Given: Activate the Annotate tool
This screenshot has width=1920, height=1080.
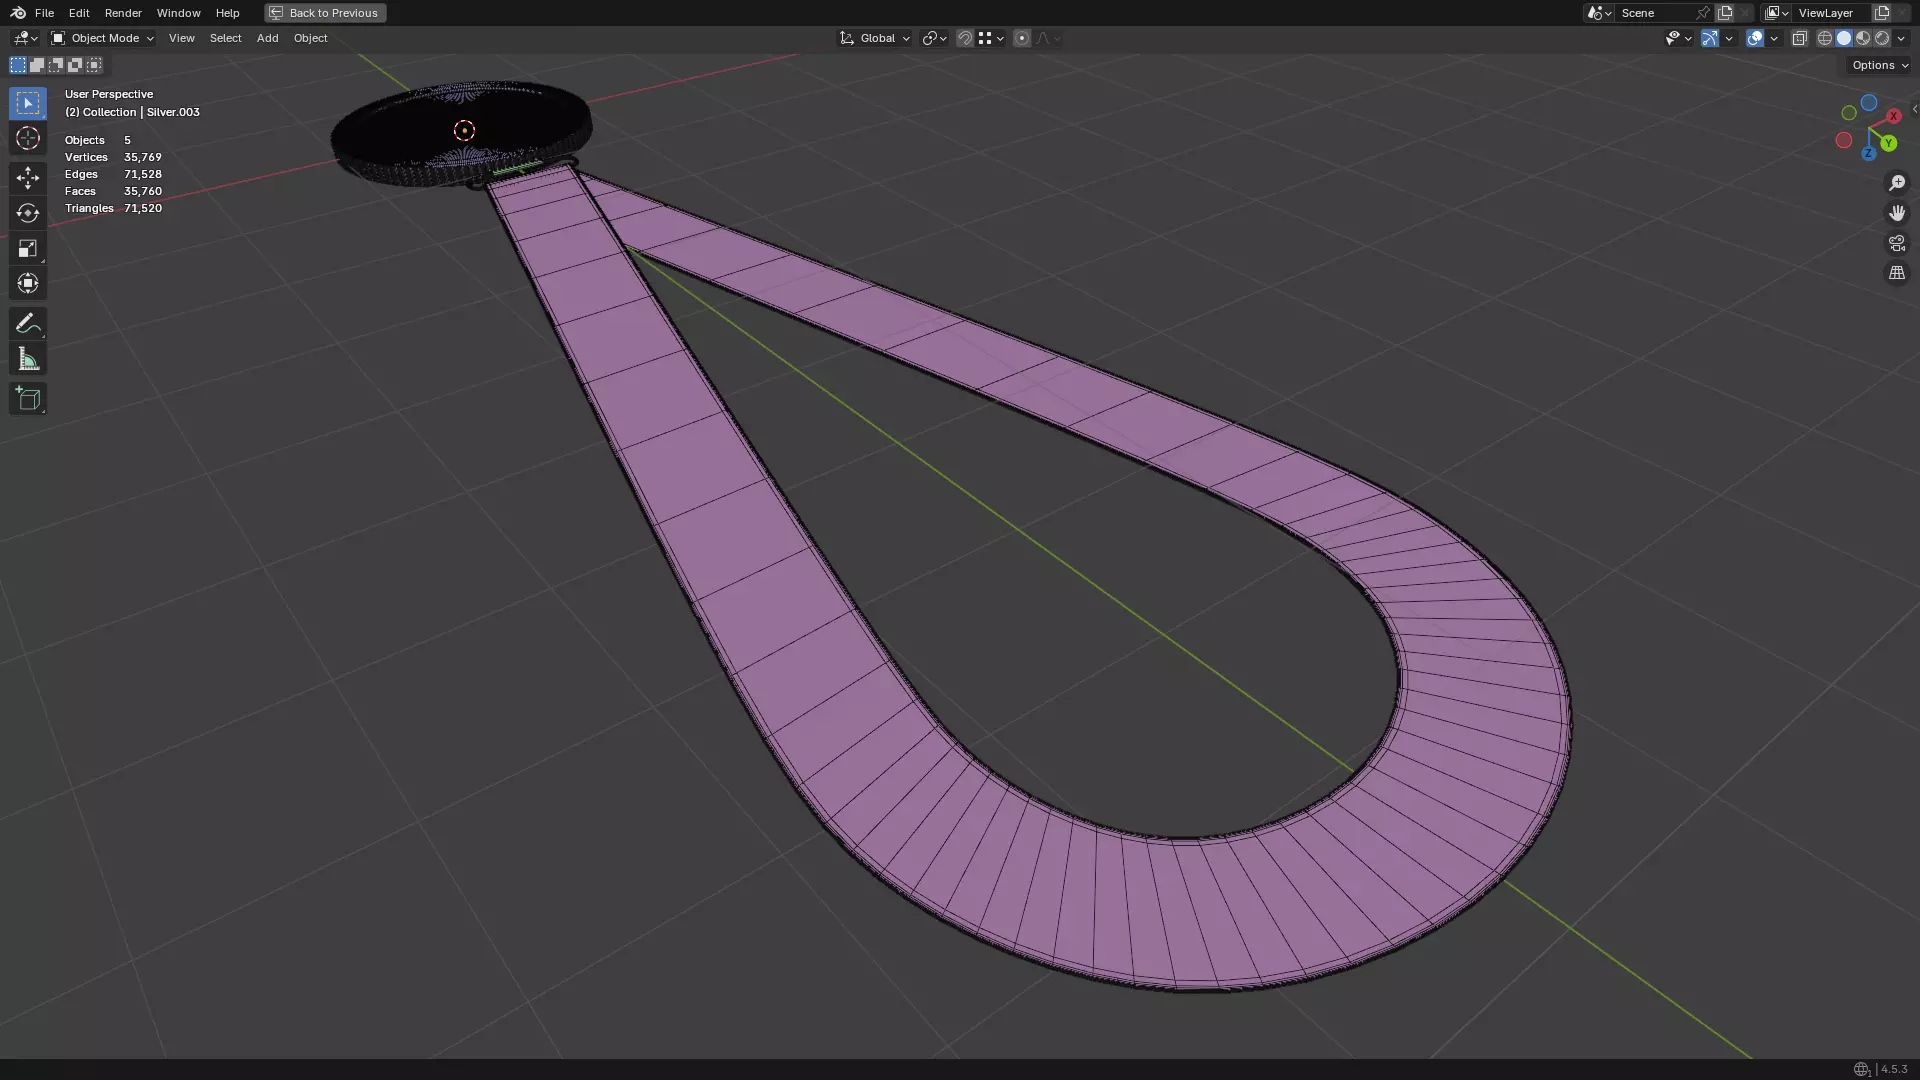Looking at the screenshot, I should [x=28, y=323].
